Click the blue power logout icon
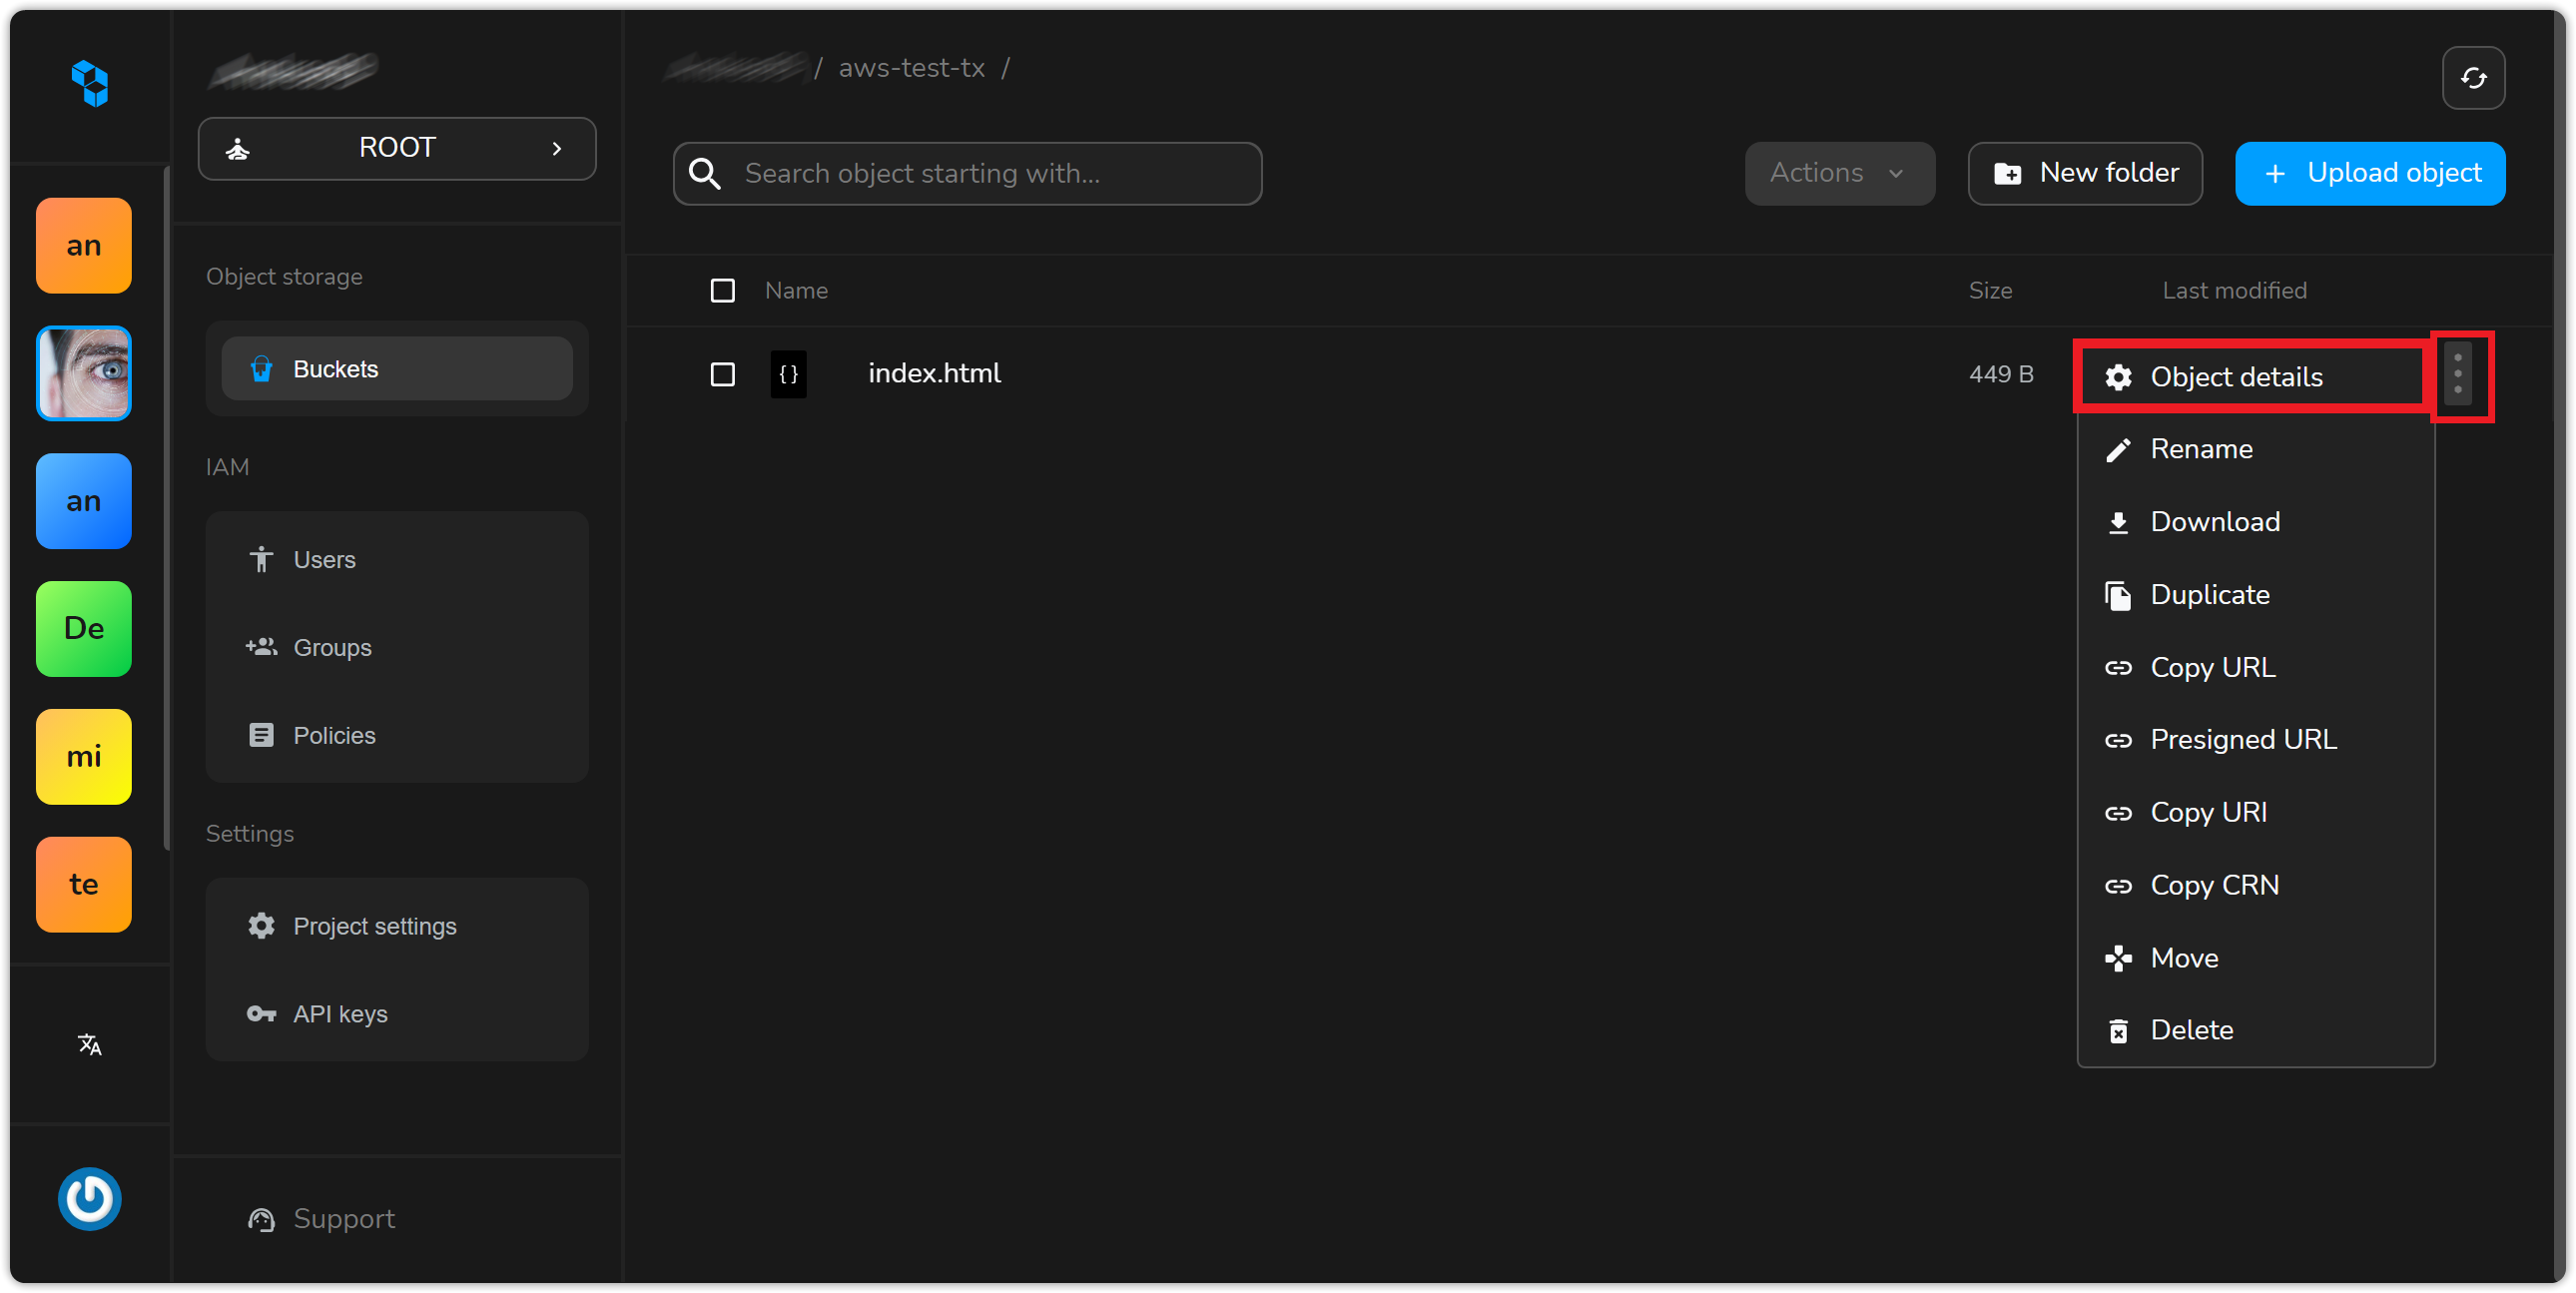 89,1198
